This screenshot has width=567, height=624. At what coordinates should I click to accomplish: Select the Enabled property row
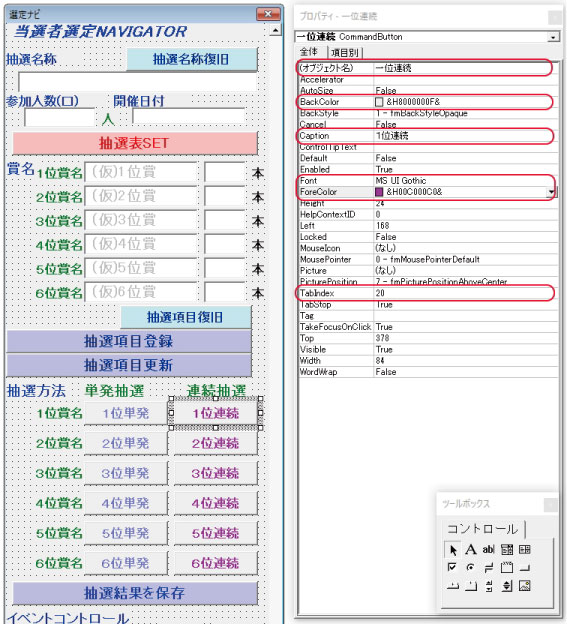click(428, 170)
